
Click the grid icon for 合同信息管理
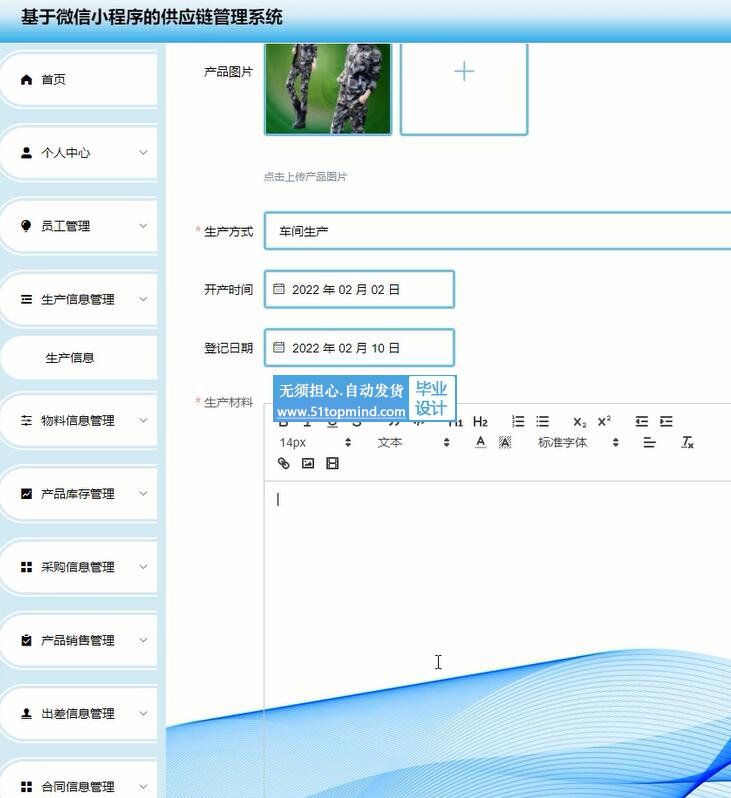pos(26,787)
